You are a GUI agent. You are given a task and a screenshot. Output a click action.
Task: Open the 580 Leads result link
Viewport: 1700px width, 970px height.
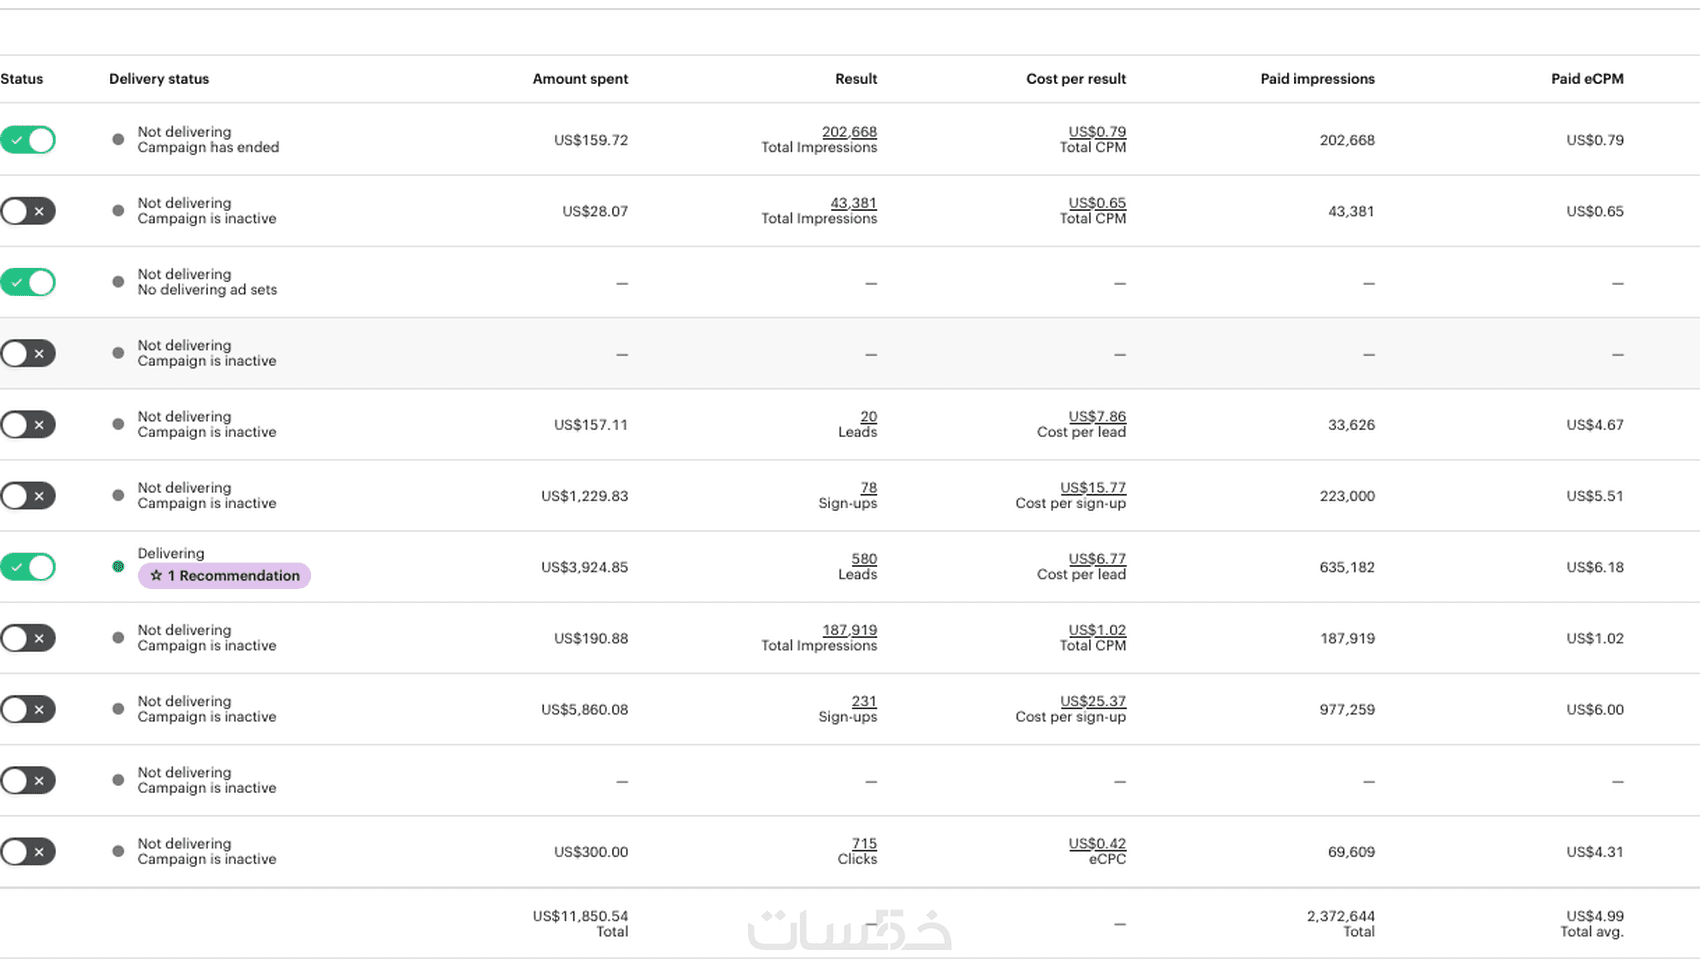click(x=864, y=559)
